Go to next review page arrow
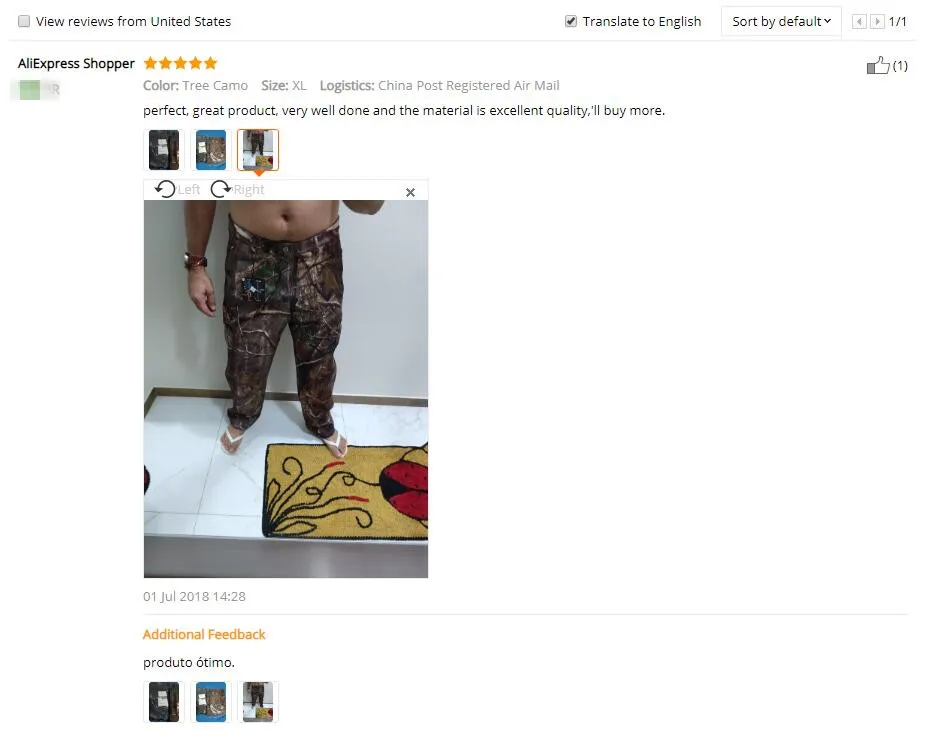938x730 pixels. coord(877,22)
